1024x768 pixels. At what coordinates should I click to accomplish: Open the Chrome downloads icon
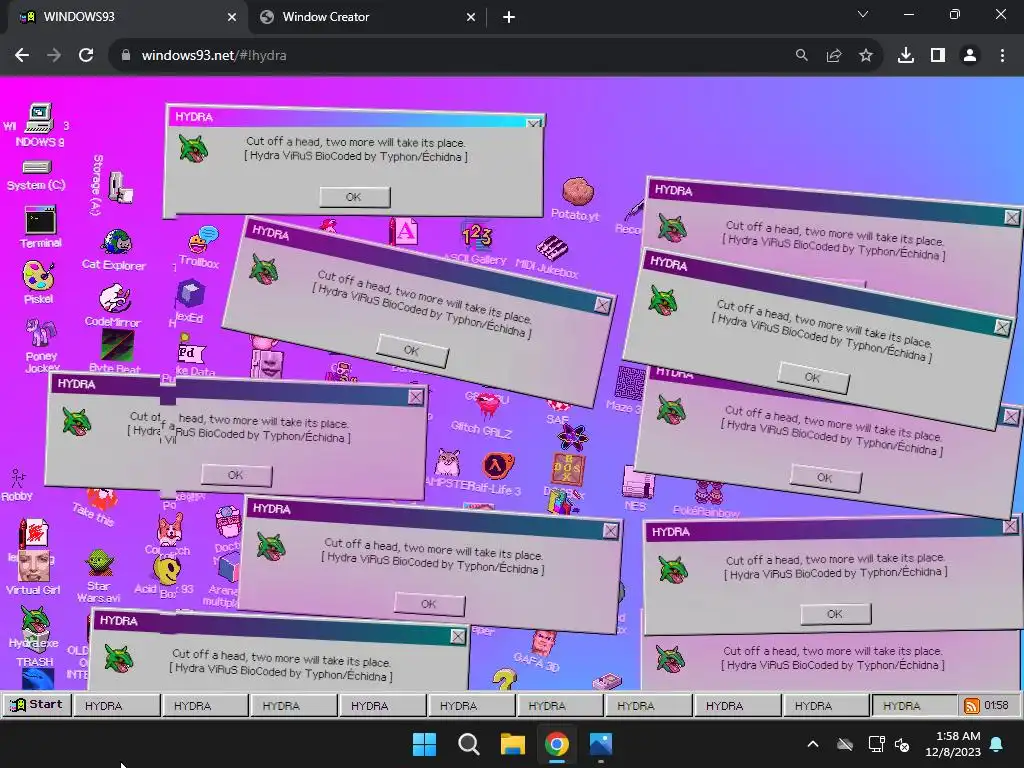(x=905, y=56)
